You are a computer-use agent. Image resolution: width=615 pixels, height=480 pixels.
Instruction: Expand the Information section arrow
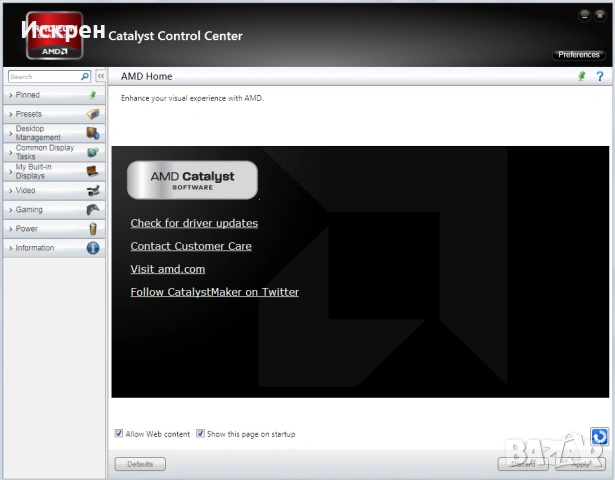tap(11, 248)
